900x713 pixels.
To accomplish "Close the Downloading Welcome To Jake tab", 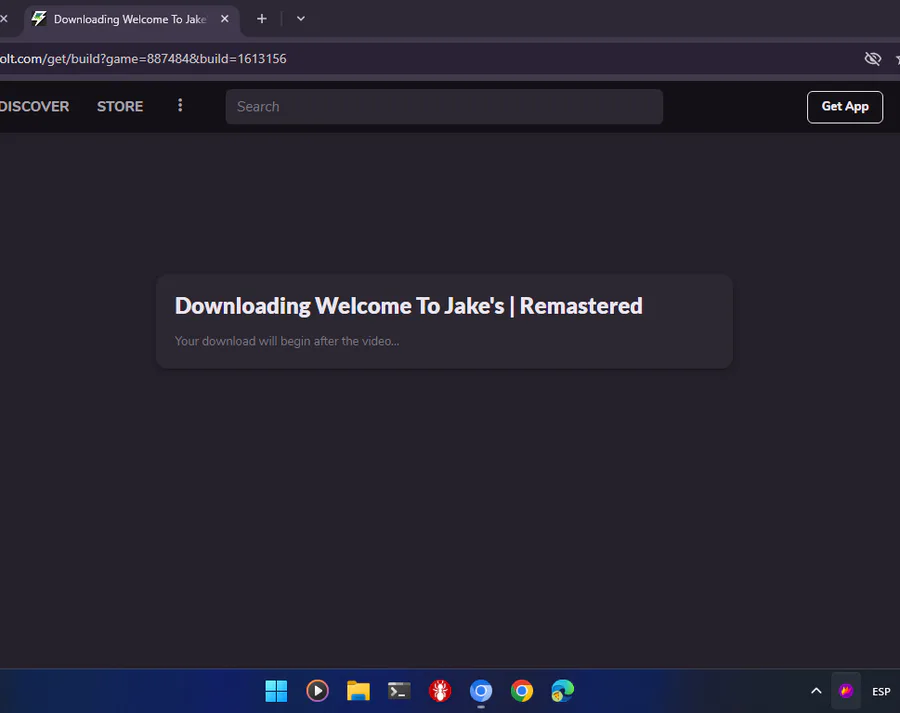I will point(225,19).
